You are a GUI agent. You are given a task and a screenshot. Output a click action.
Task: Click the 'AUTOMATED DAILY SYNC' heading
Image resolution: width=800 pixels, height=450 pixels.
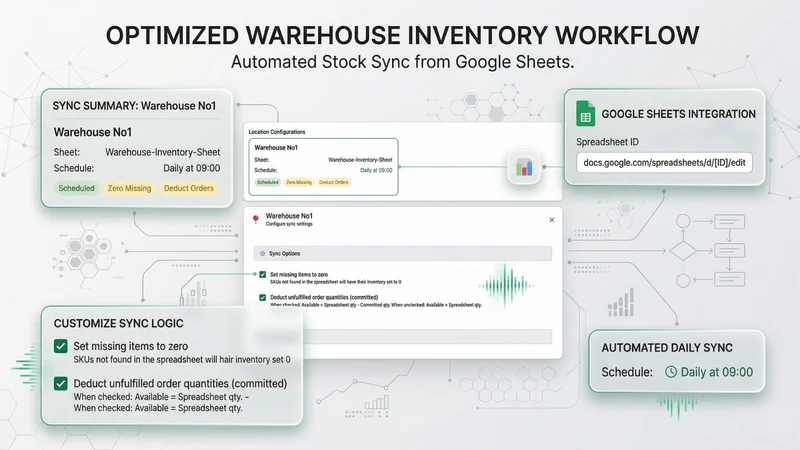pyautogui.click(x=667, y=348)
